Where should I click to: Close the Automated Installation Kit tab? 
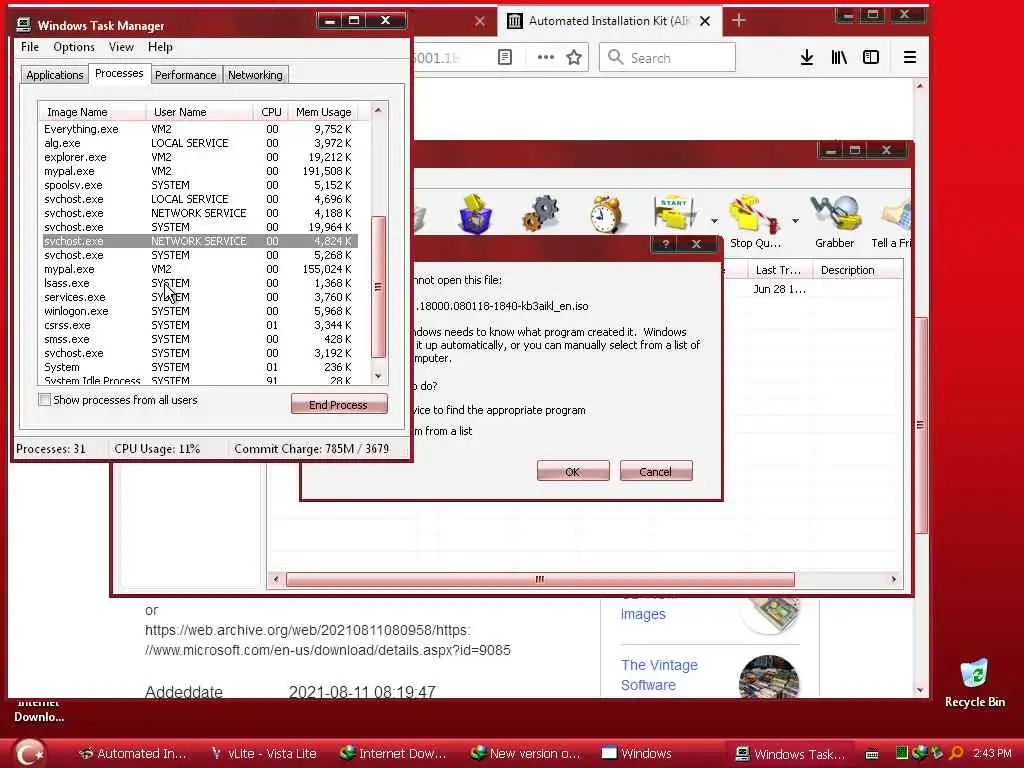click(705, 21)
